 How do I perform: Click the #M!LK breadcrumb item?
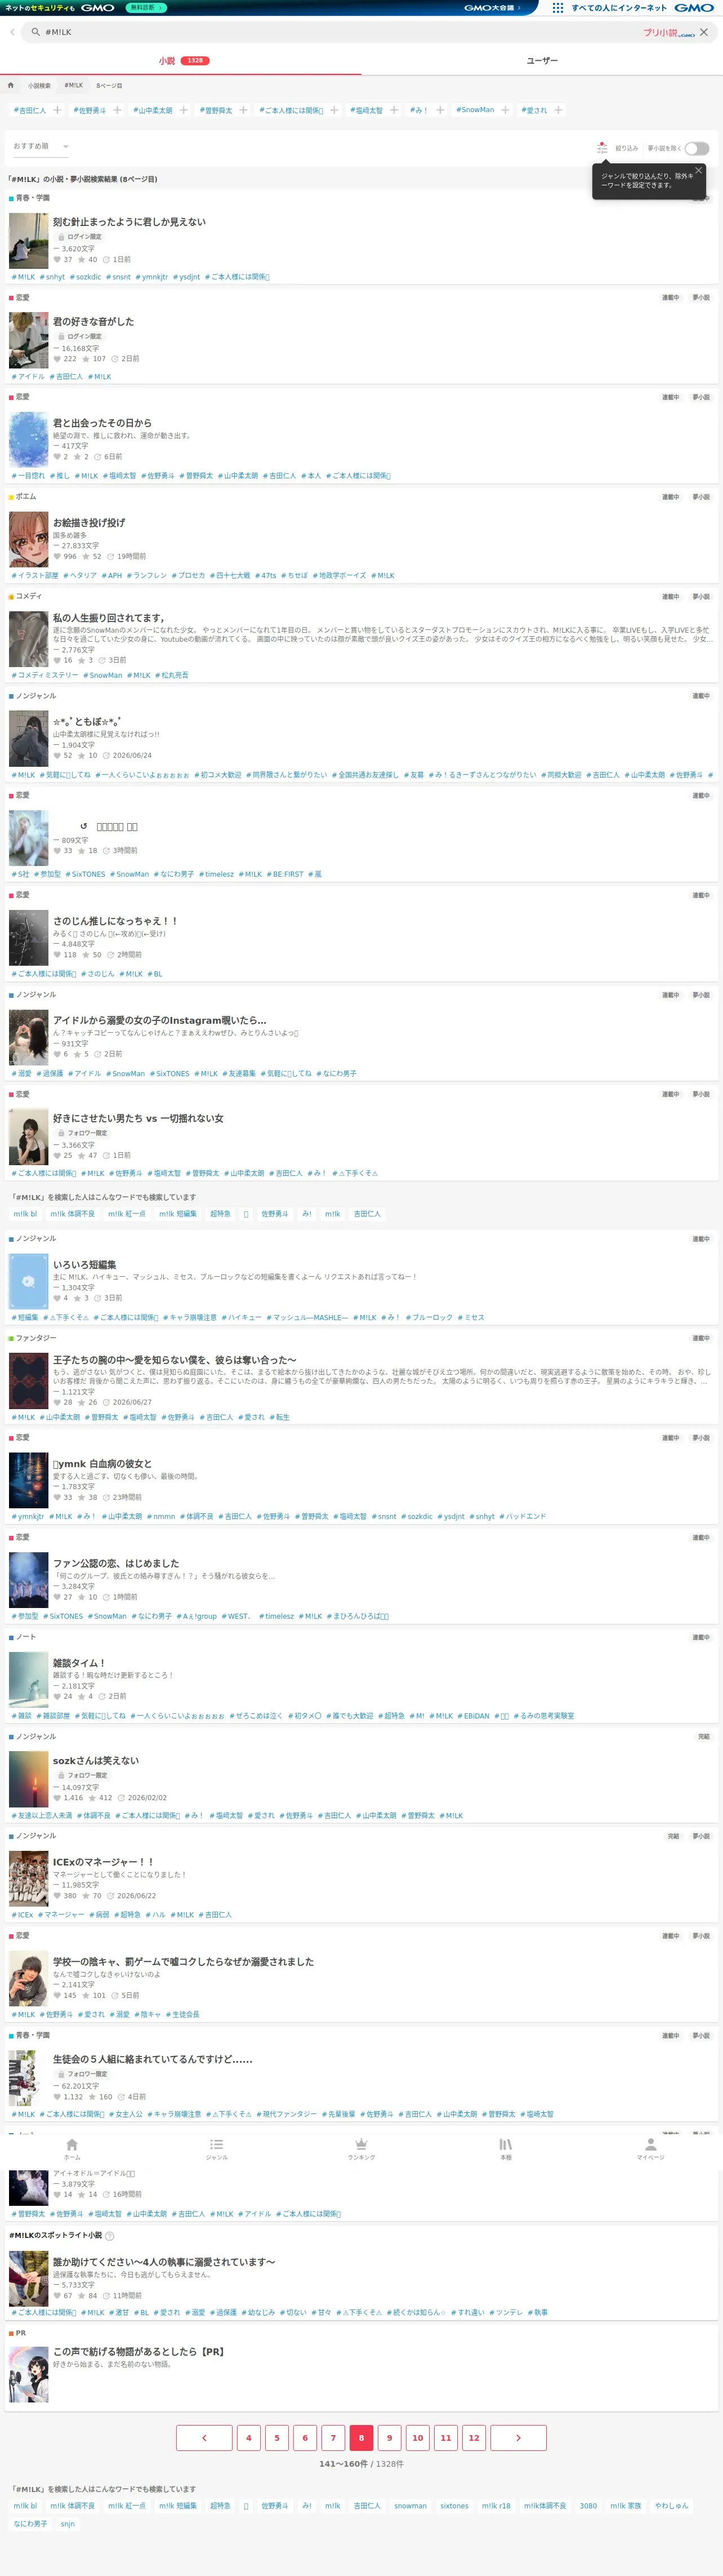click(x=74, y=85)
